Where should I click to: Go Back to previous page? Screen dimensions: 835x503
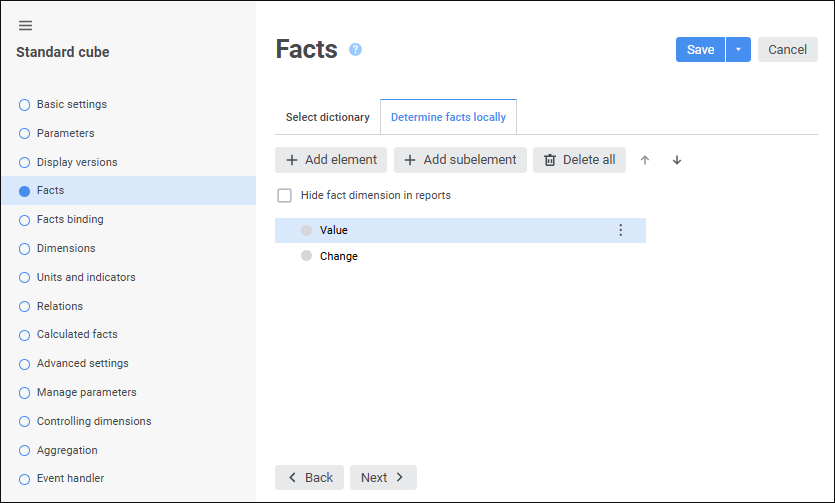point(309,478)
